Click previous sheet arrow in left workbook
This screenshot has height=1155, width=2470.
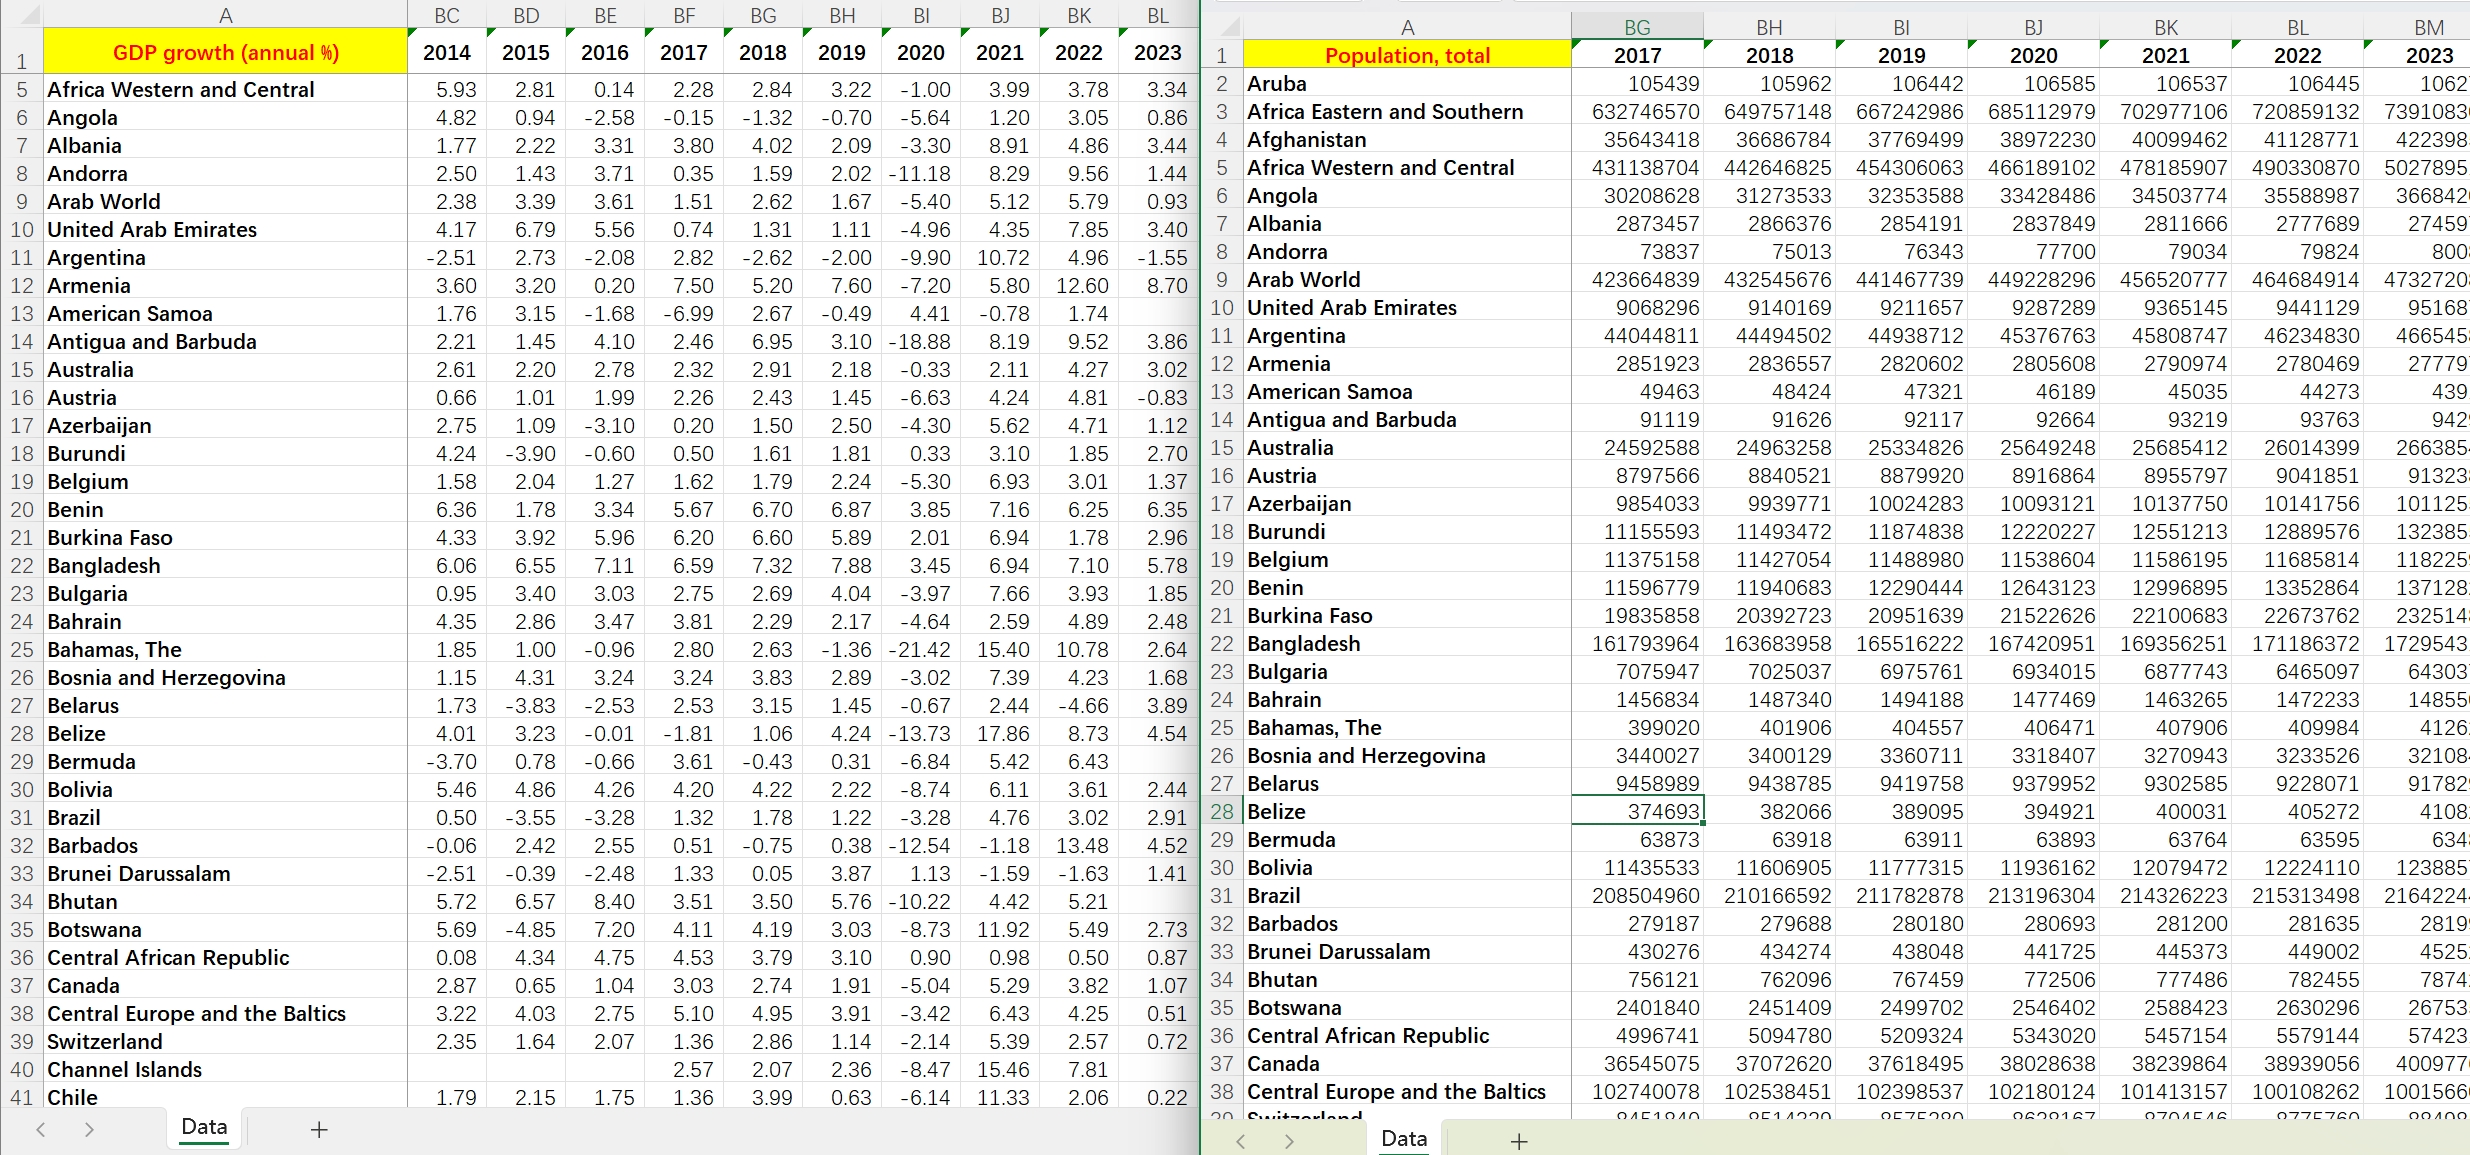coord(41,1130)
